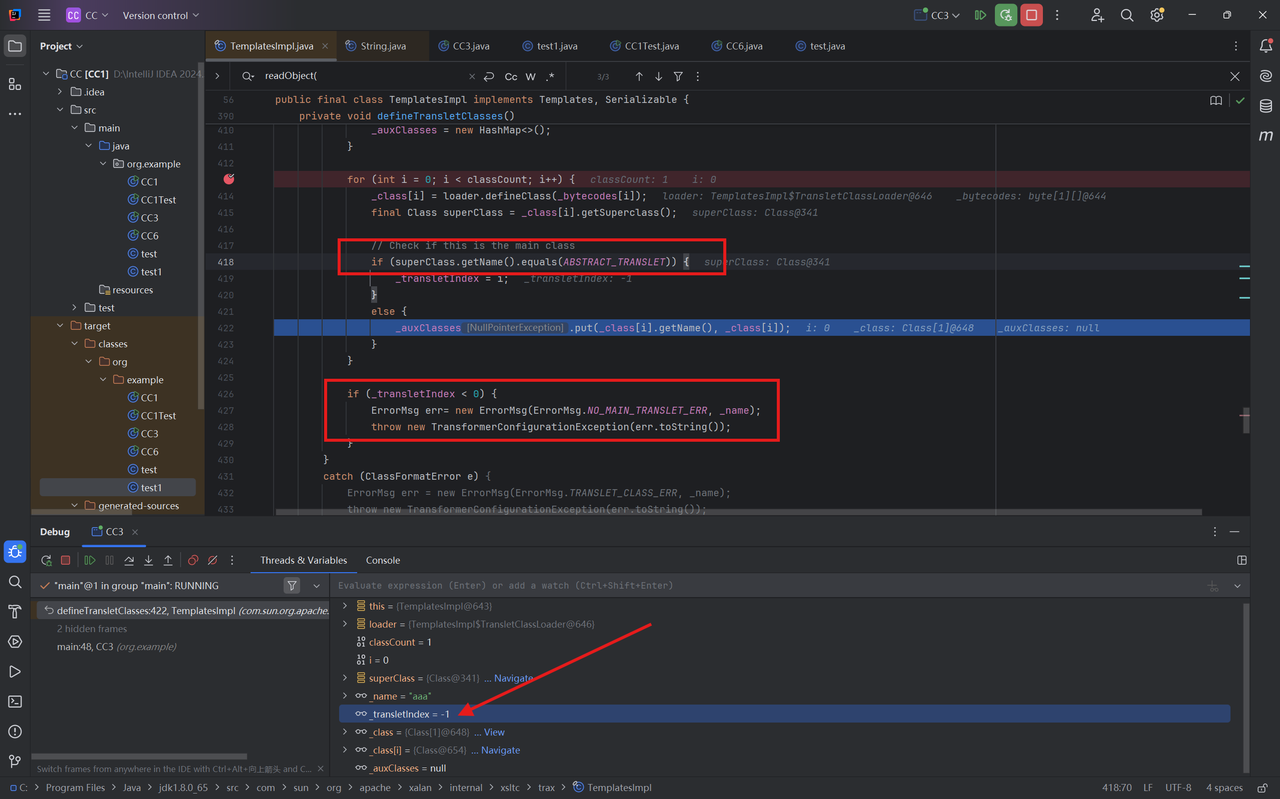The image size is (1280, 799).
Task: Click the Navigate link next to superClass
Action: click(x=514, y=678)
